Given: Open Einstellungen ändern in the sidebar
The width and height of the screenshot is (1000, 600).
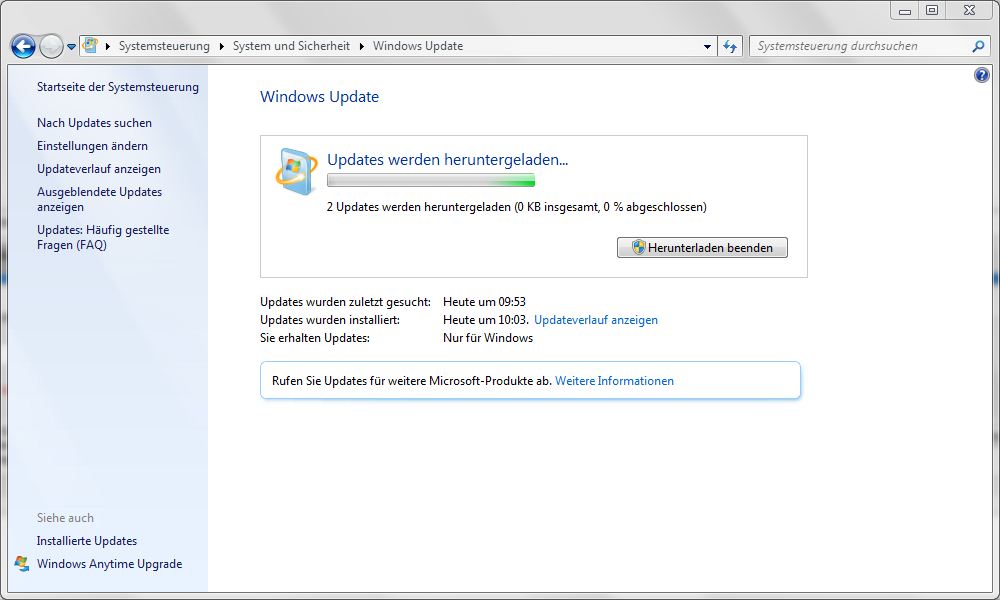Looking at the screenshot, I should click(x=92, y=146).
